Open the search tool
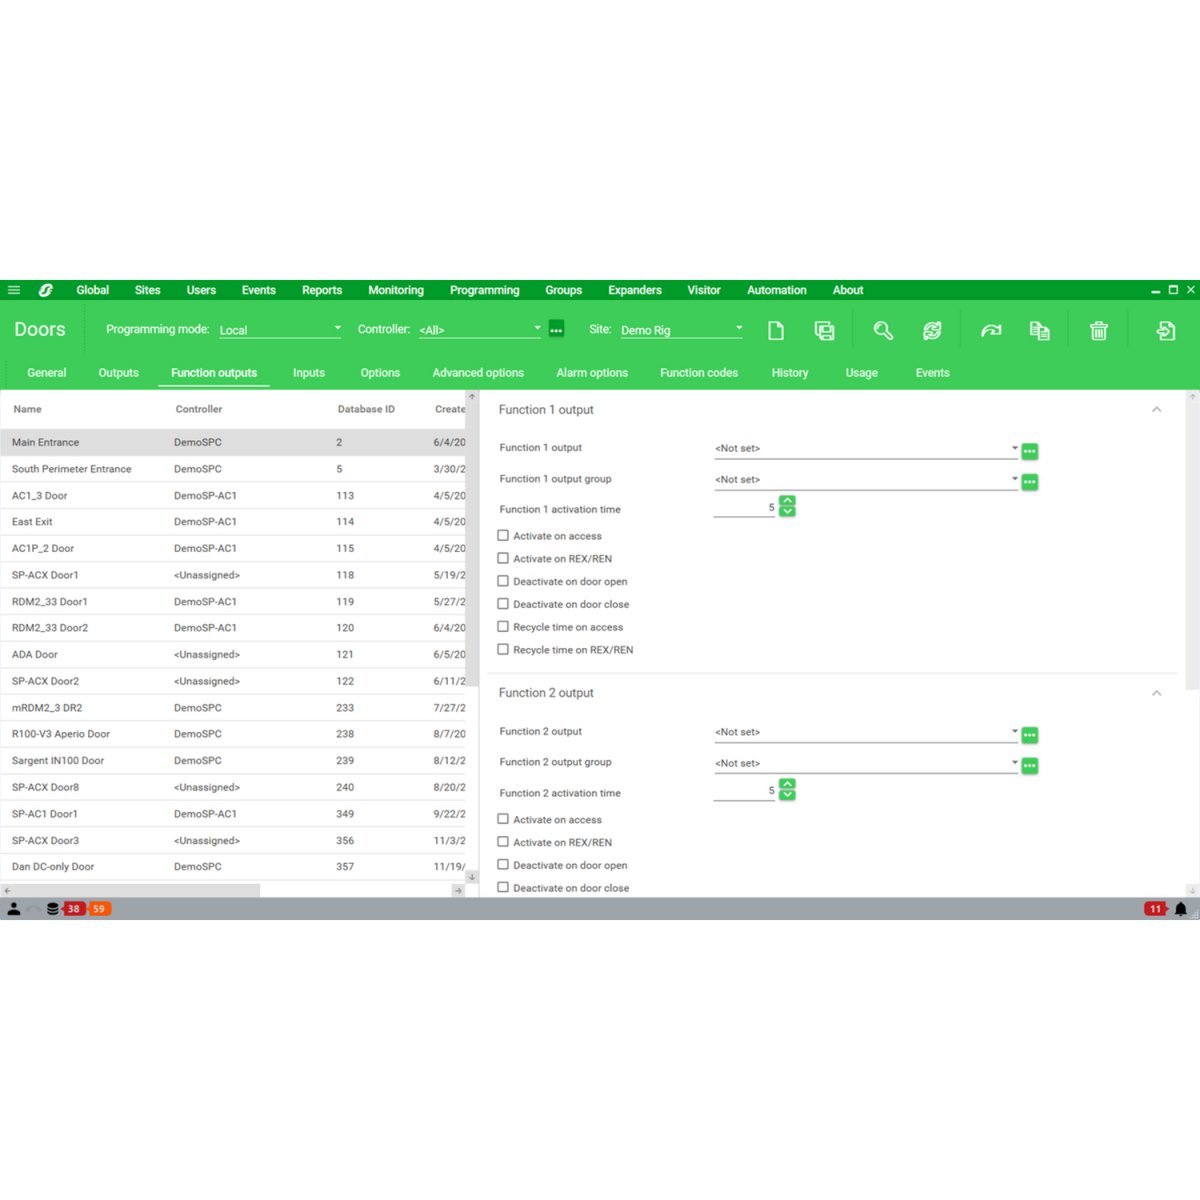This screenshot has height=1200, width=1200. coord(883,329)
